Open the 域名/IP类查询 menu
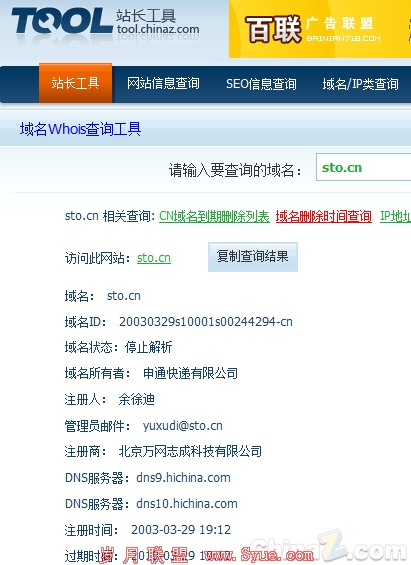Viewport: 411px width, 565px height. click(x=361, y=84)
